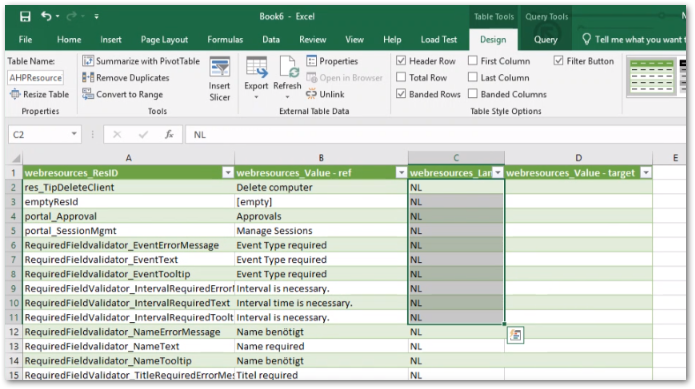Uncheck the Header Row checkbox
The height and width of the screenshot is (389, 695).
click(x=401, y=61)
